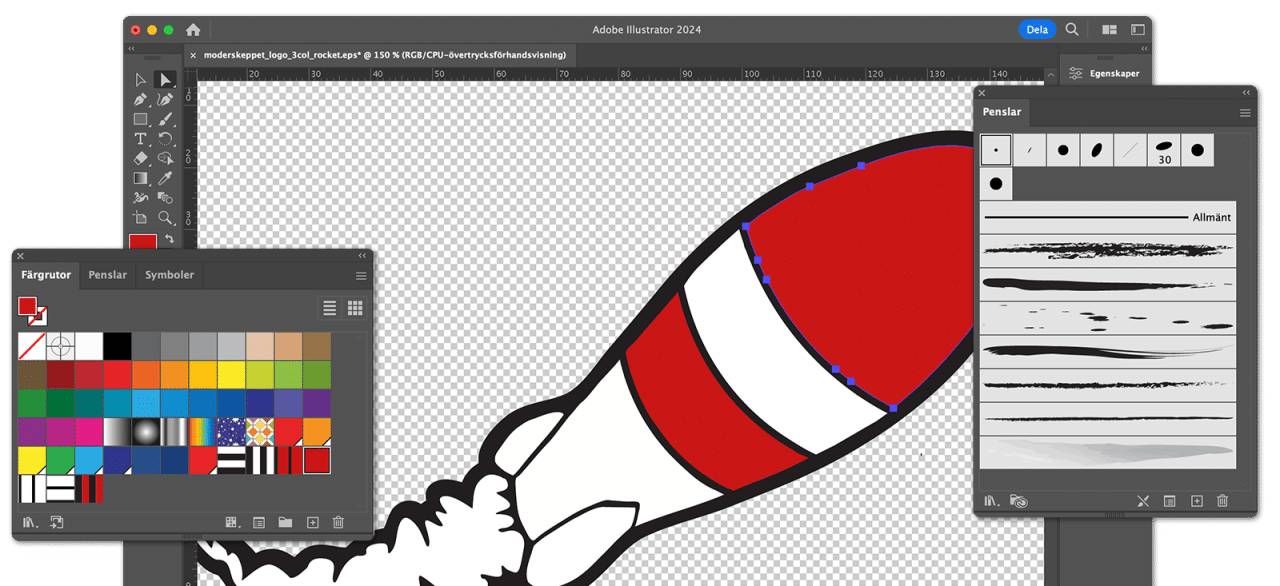The image size is (1280, 586).
Task: Click the trash icon in the Penslar panel
Action: pyautogui.click(x=1222, y=501)
